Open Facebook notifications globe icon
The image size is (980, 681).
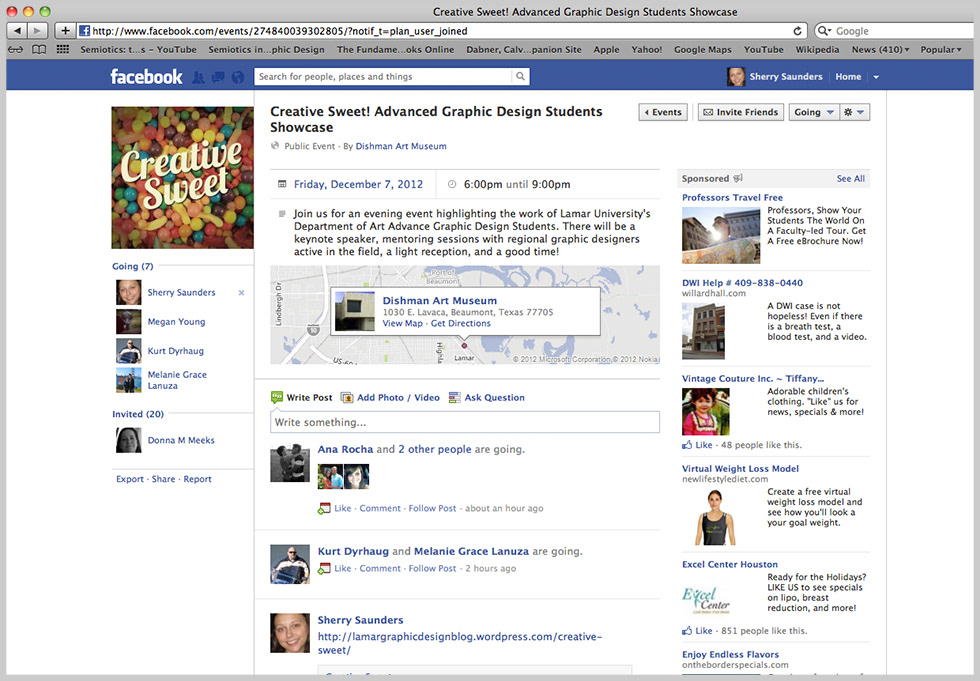point(238,77)
